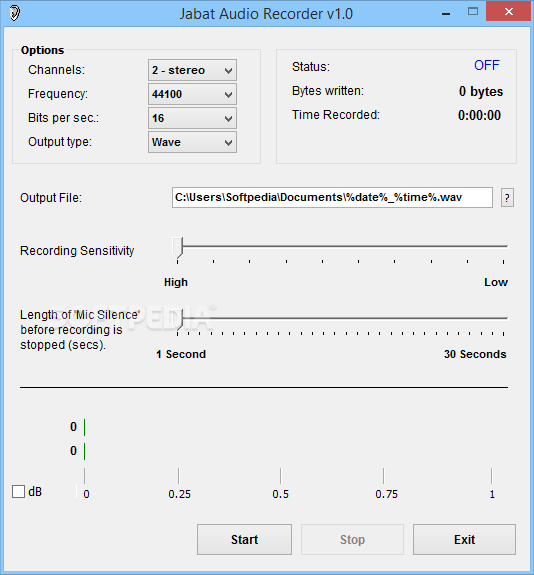This screenshot has width=534, height=575.
Task: Open the Channels dropdown showing 2 - stereo
Action: (x=192, y=70)
